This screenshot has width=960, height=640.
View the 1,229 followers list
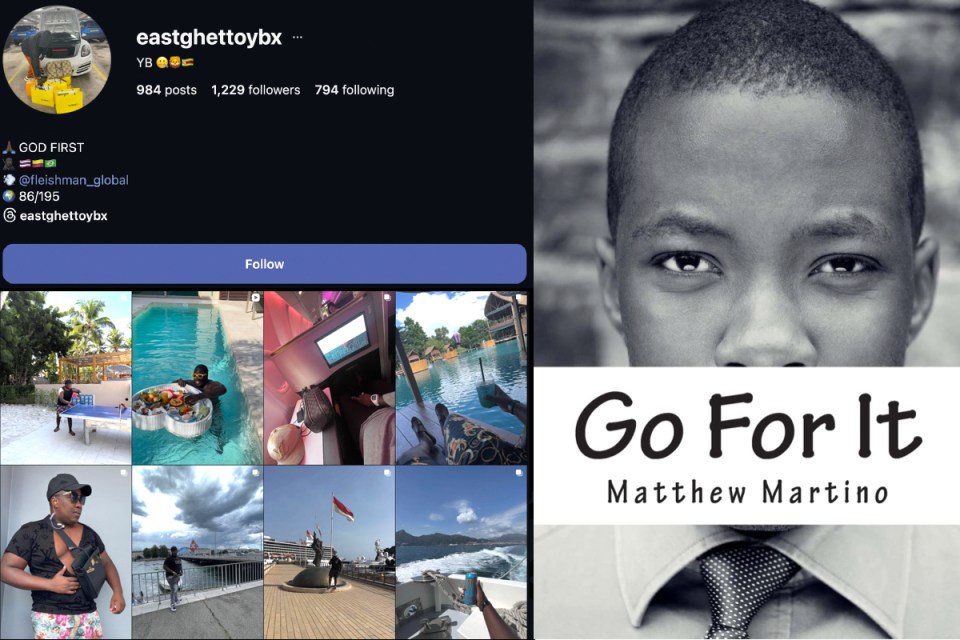[x=255, y=90]
